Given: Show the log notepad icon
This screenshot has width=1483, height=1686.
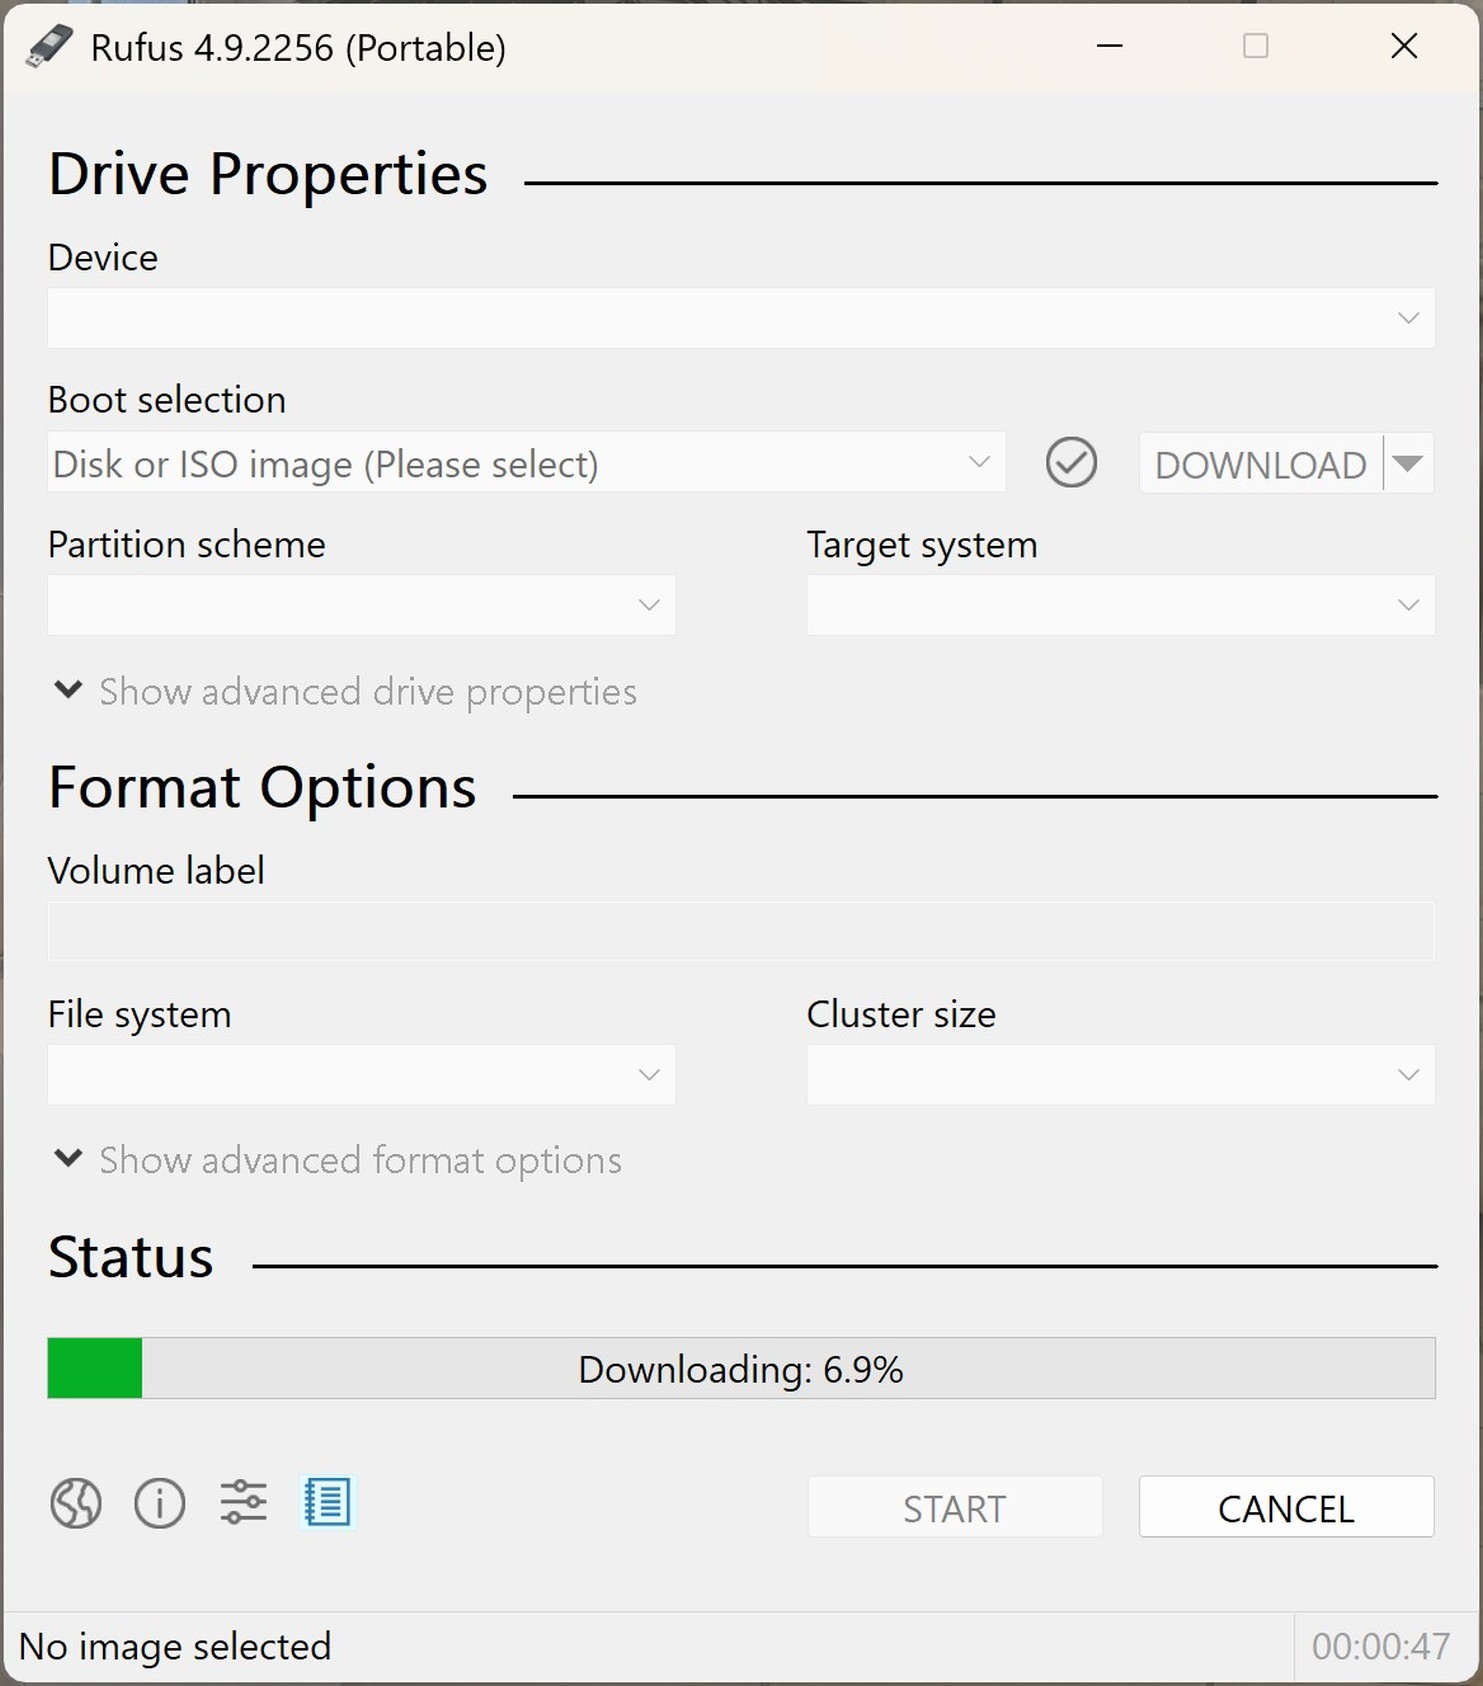Looking at the screenshot, I should pos(327,1502).
